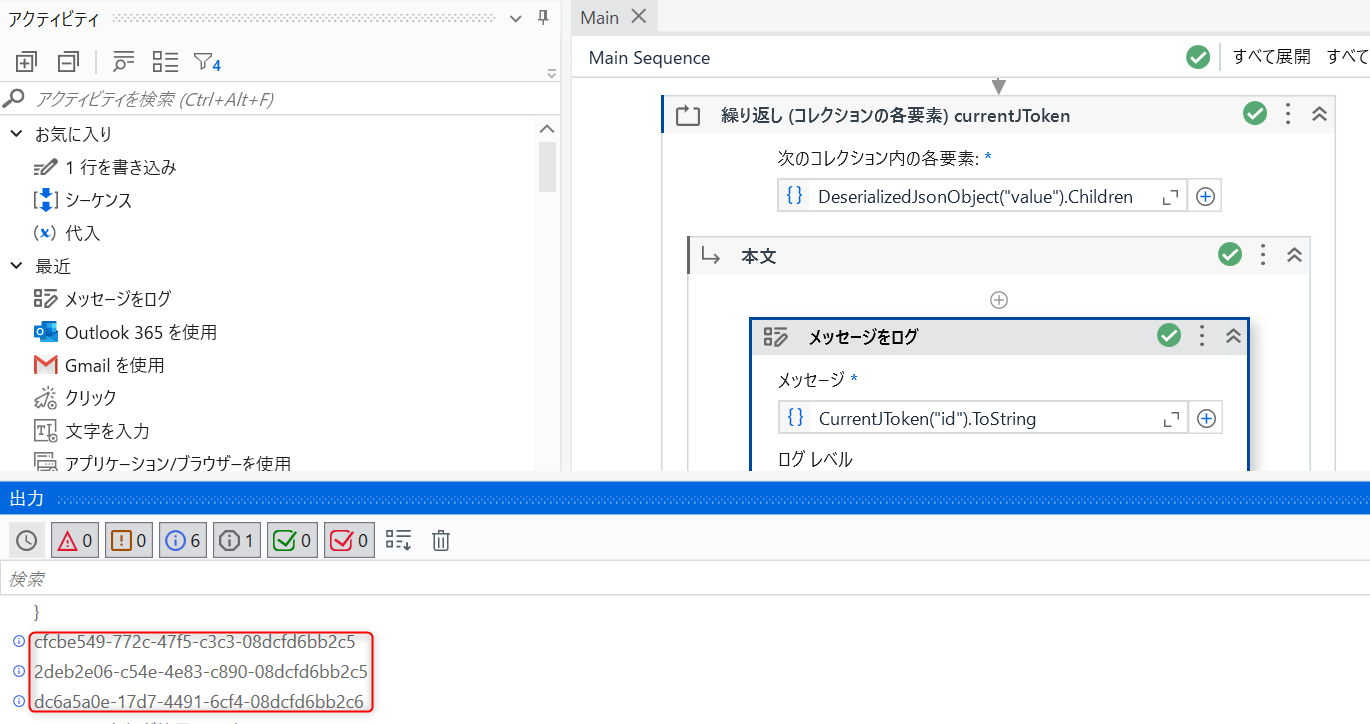The image size is (1370, 724).
Task: Click the search-list view toolbar icon
Action: 123,62
